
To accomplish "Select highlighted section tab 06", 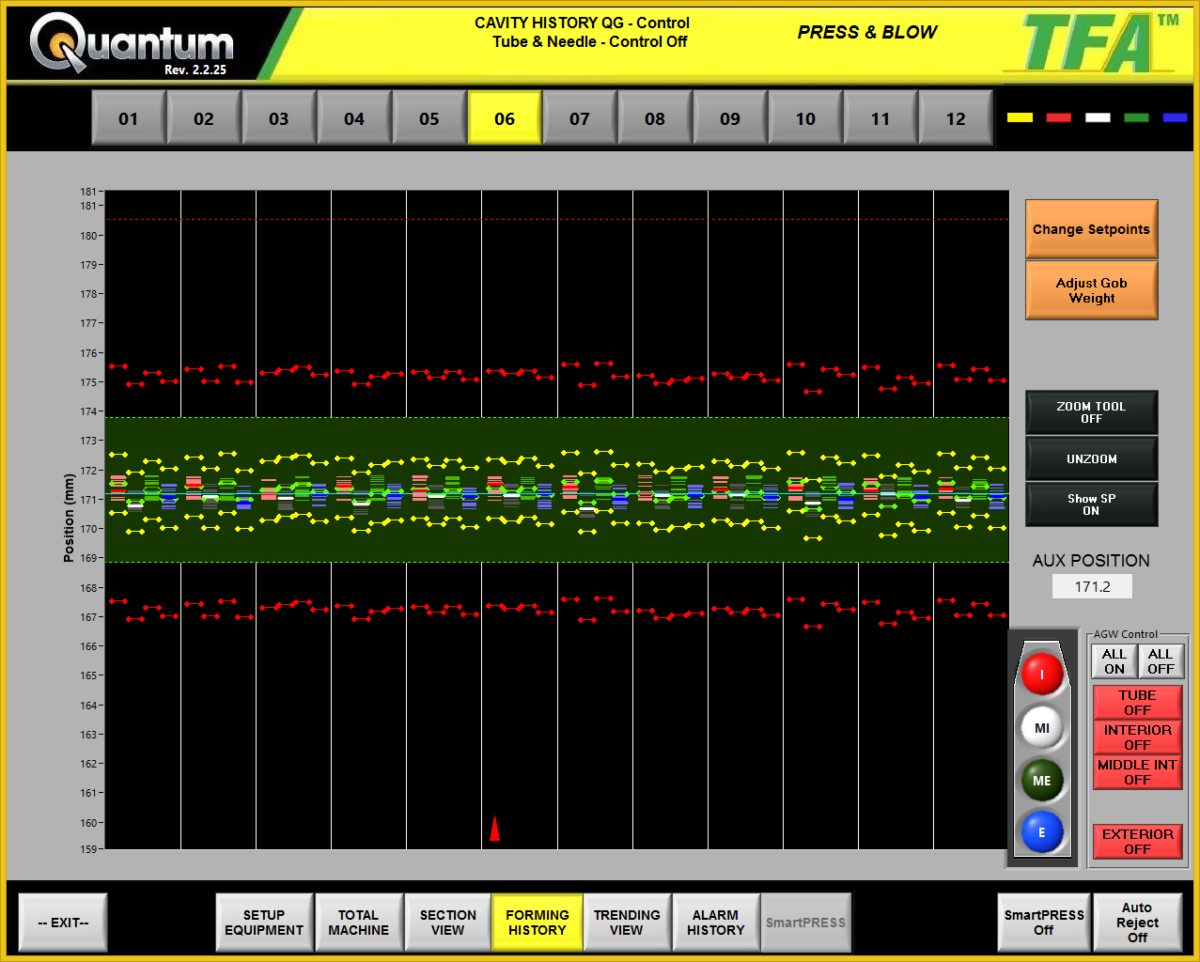I will 505,118.
